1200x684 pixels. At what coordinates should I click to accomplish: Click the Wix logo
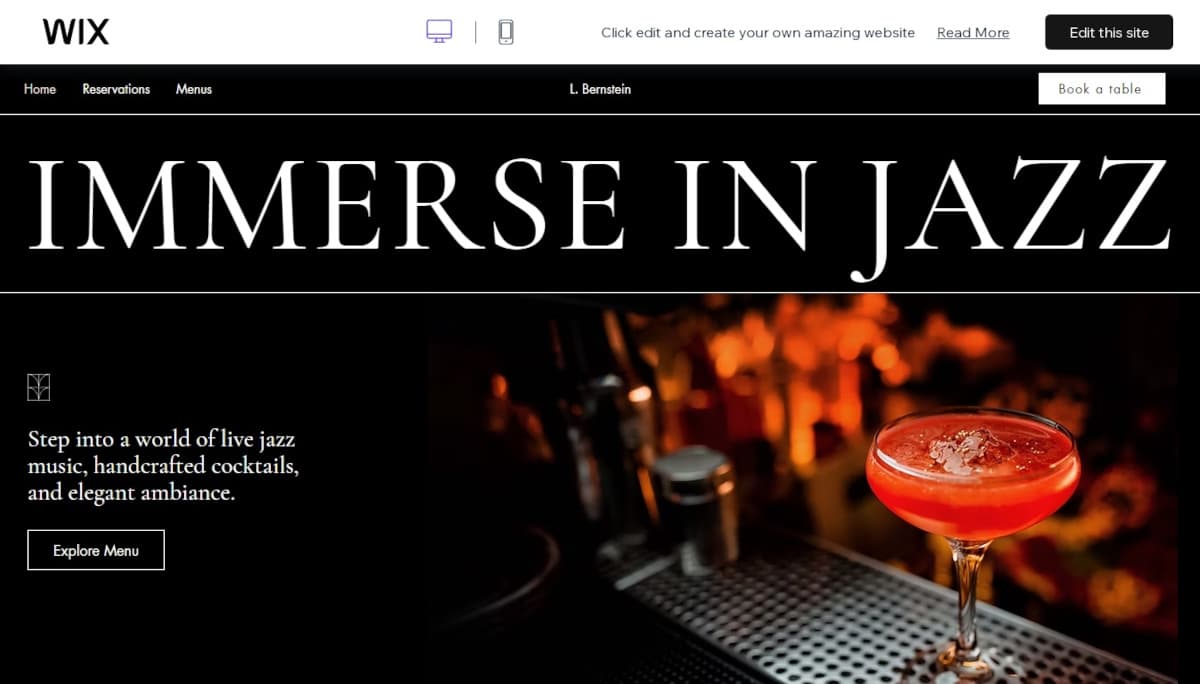click(76, 32)
